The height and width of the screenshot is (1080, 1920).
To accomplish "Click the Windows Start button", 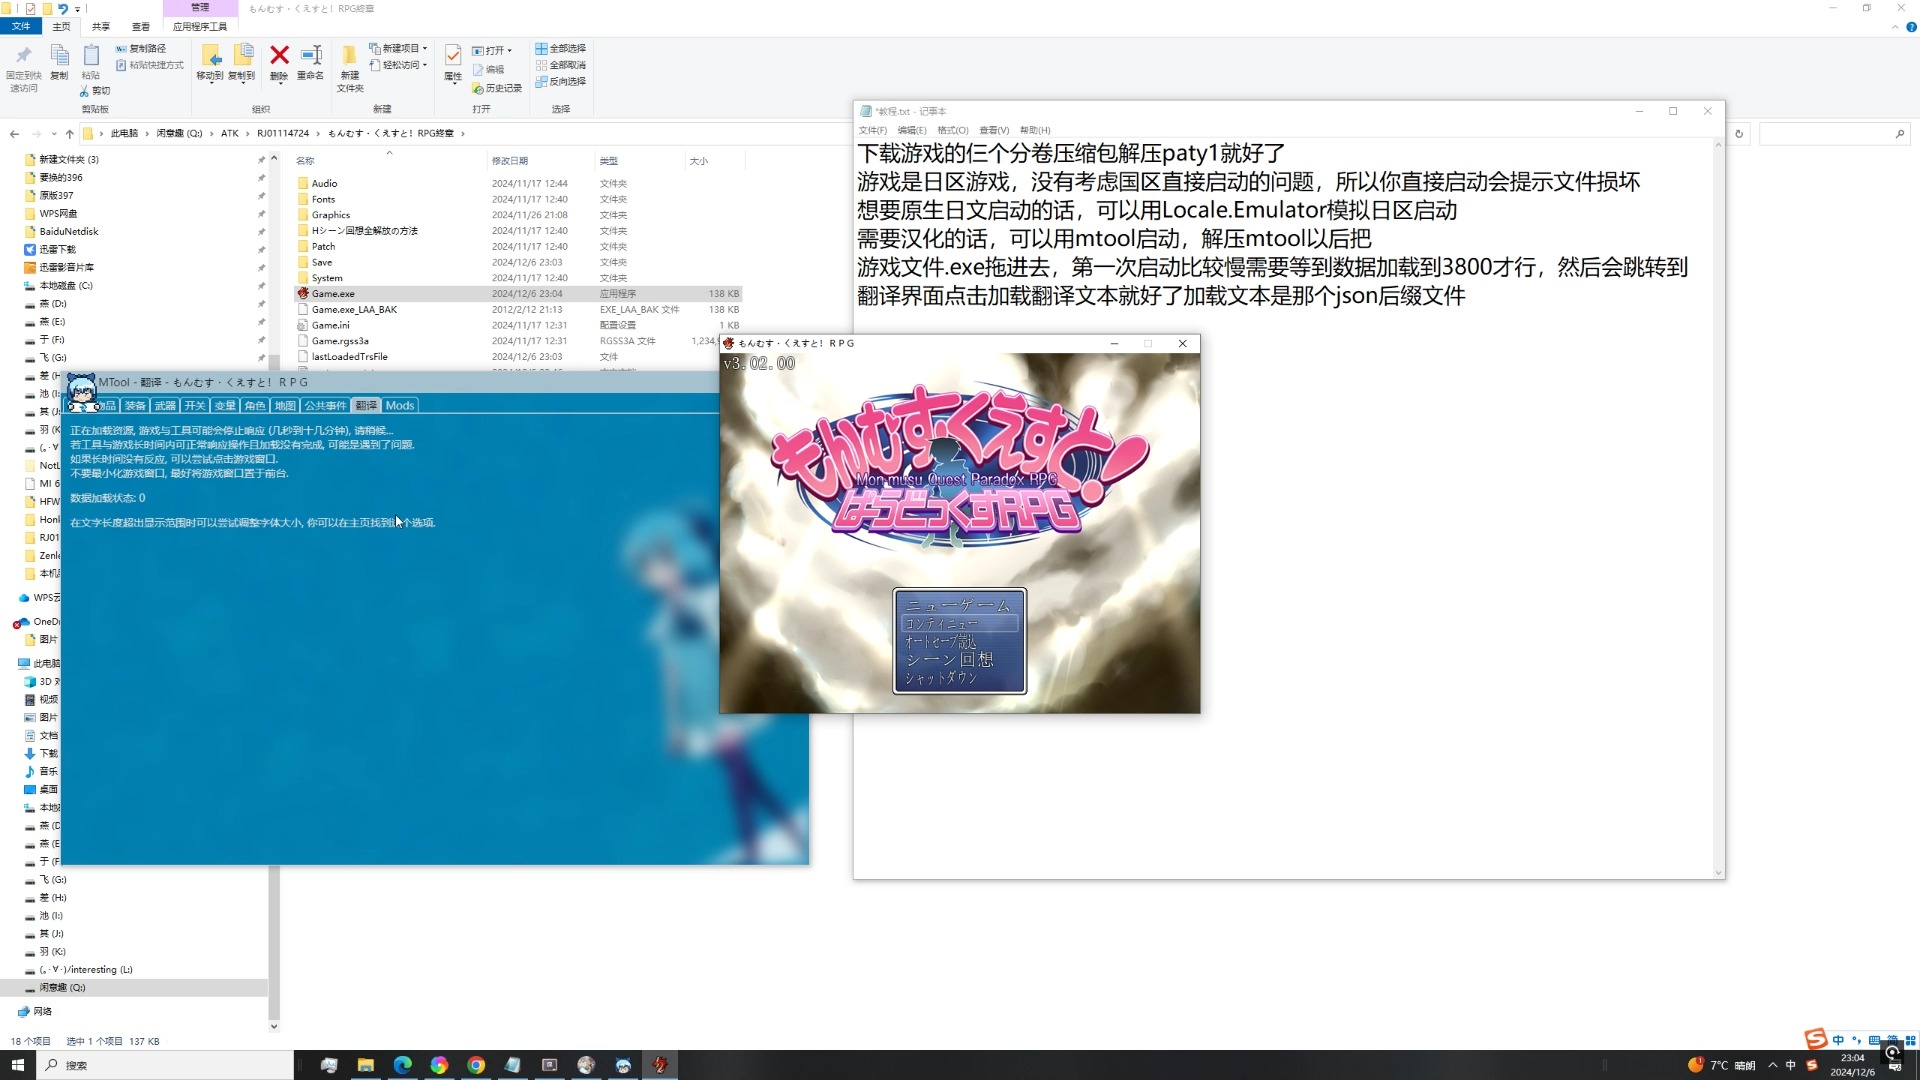I will (x=17, y=1065).
